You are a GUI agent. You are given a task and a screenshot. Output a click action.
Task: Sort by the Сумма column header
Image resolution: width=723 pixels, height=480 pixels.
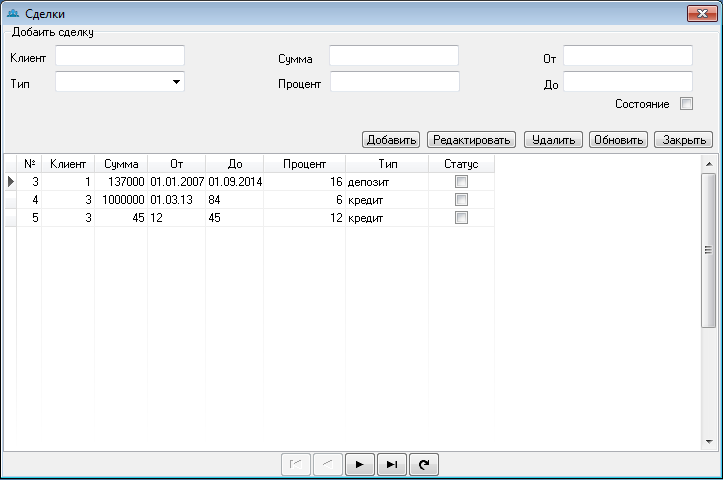(x=121, y=164)
